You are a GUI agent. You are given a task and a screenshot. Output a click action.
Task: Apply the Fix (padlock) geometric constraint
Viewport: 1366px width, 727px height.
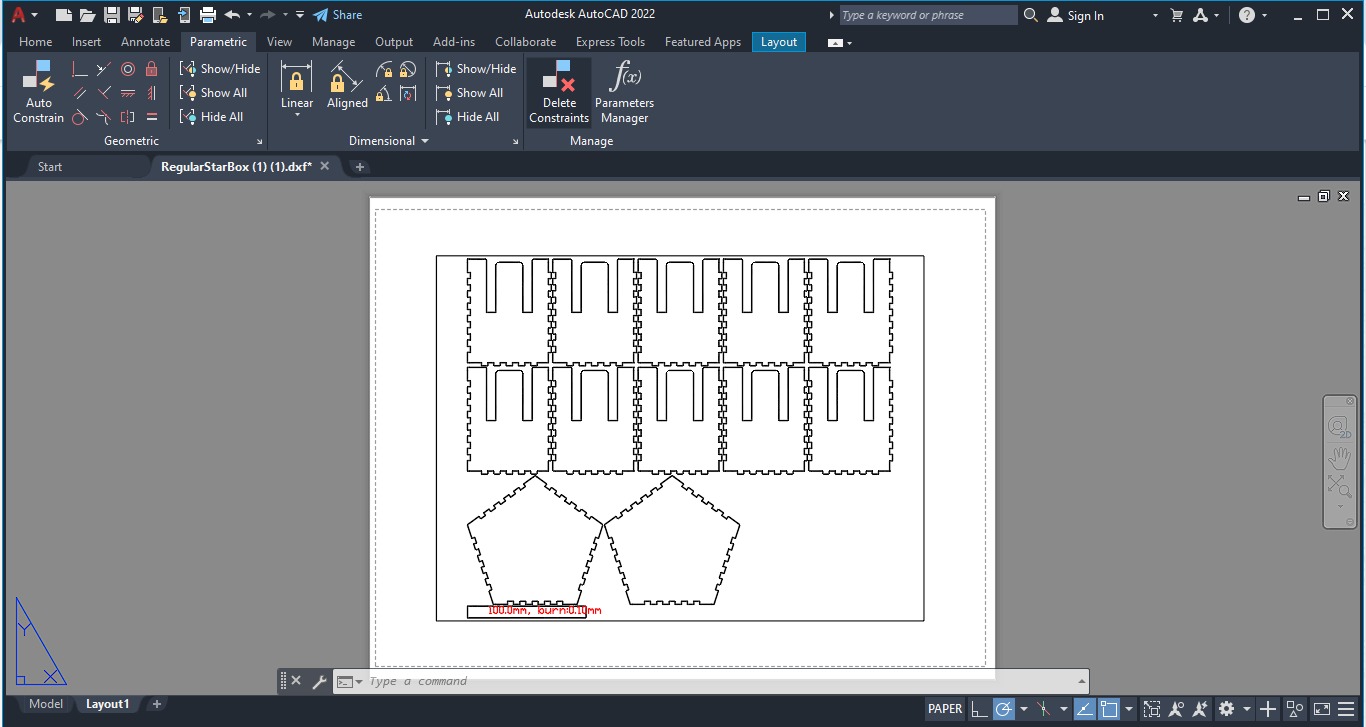(x=152, y=69)
